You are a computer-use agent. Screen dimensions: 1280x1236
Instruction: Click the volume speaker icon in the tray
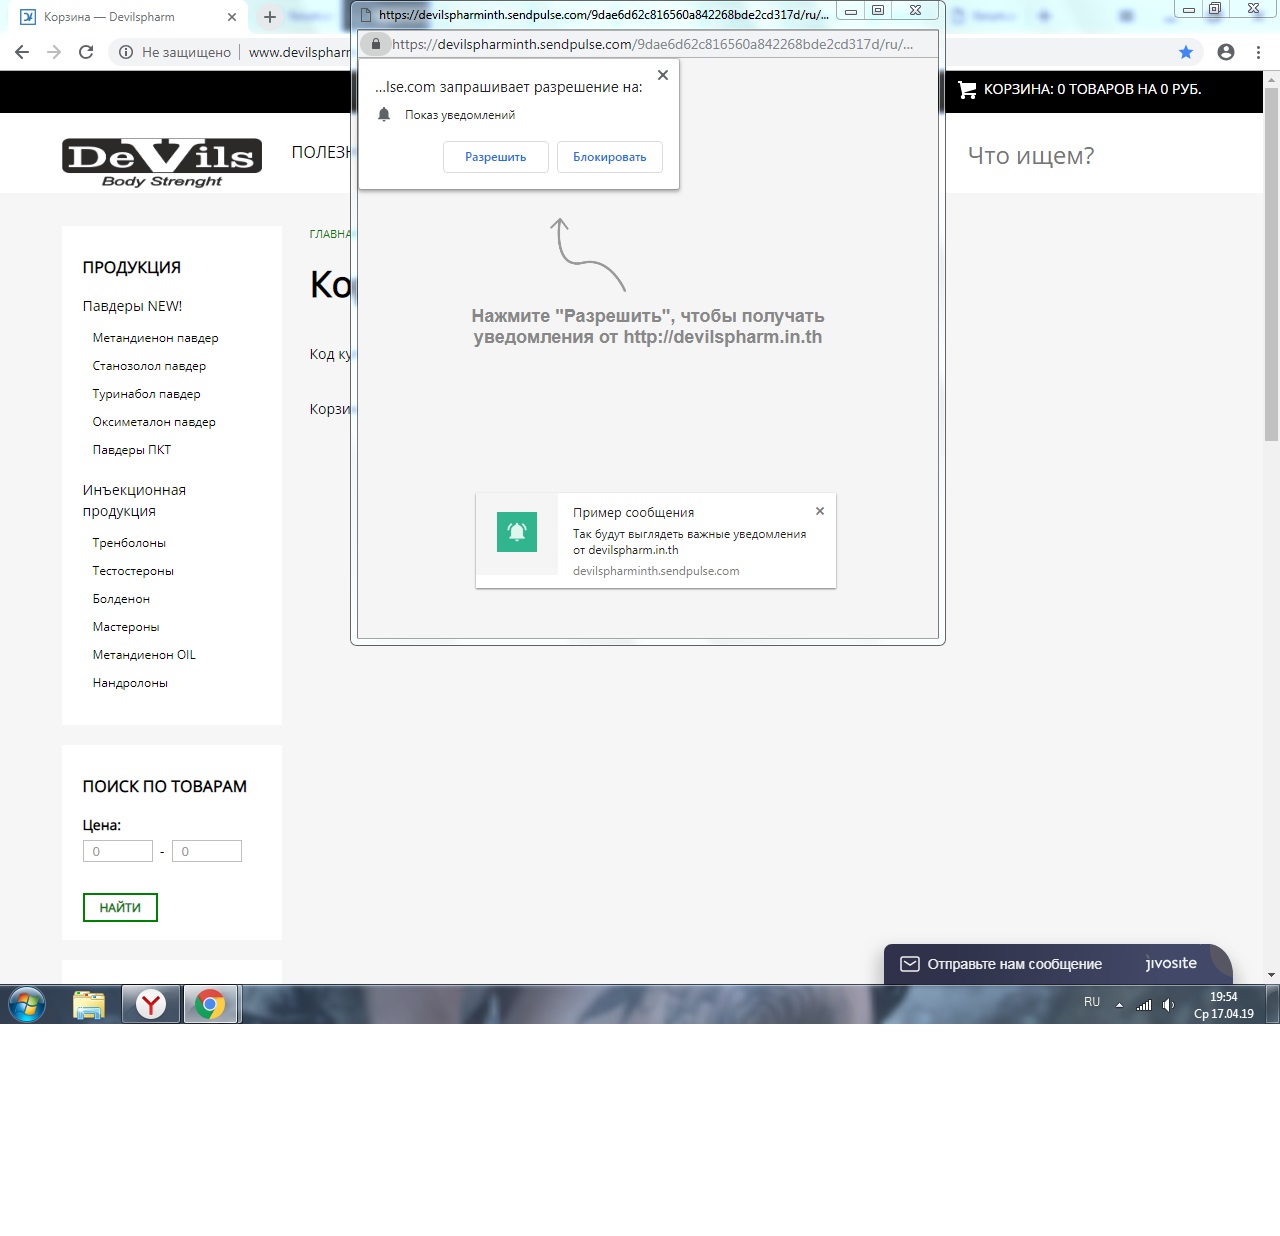point(1168,1005)
